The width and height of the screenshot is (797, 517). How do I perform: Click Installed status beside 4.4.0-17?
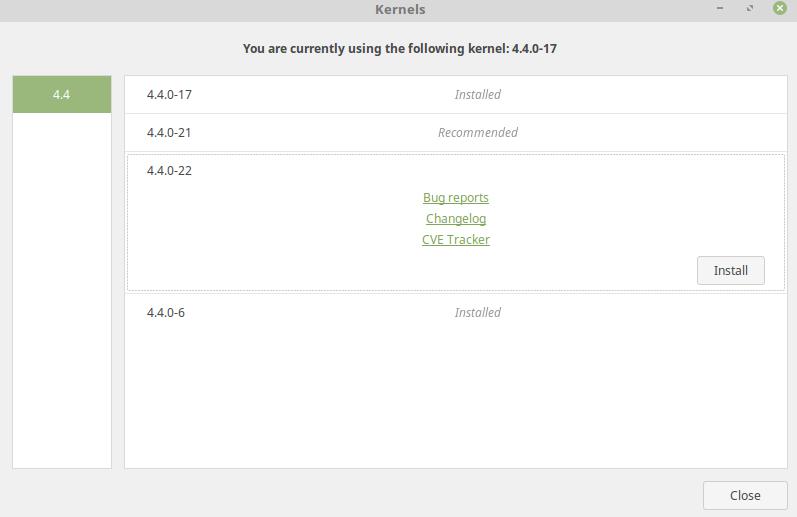(478, 95)
